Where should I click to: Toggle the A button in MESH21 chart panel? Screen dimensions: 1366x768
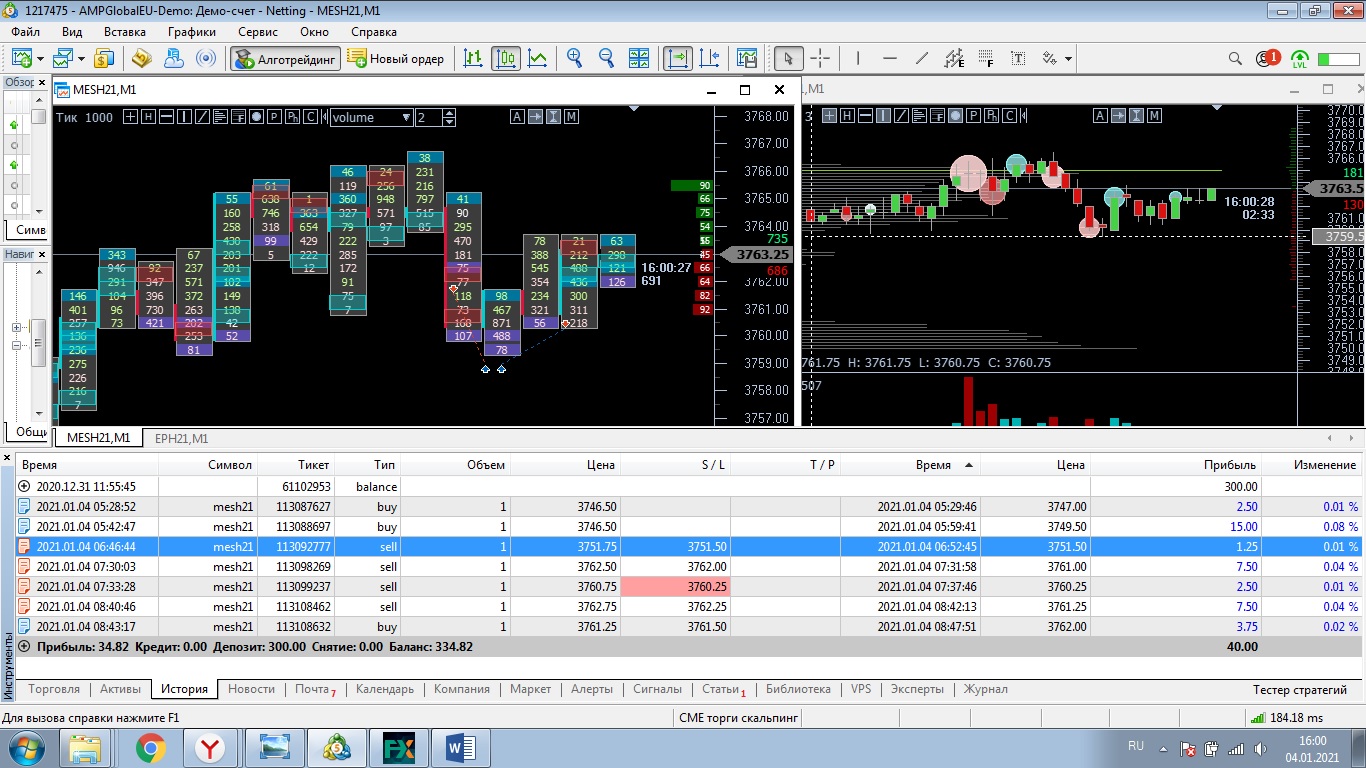click(x=517, y=117)
